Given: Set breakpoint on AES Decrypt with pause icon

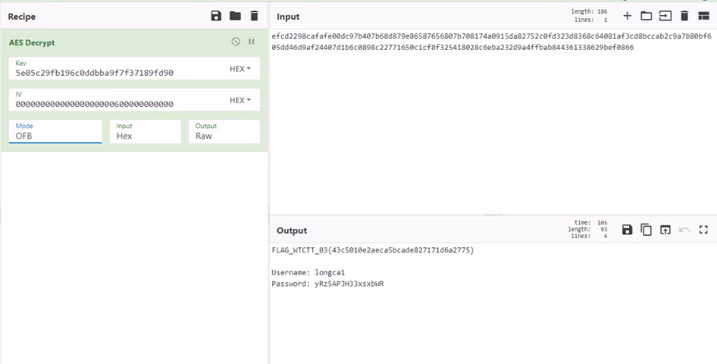Looking at the screenshot, I should (x=251, y=42).
